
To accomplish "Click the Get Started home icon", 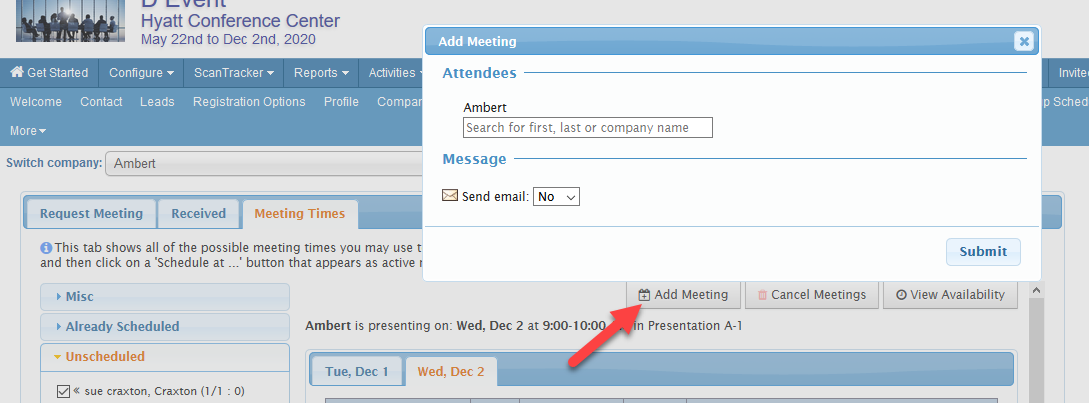I will pyautogui.click(x=17, y=73).
